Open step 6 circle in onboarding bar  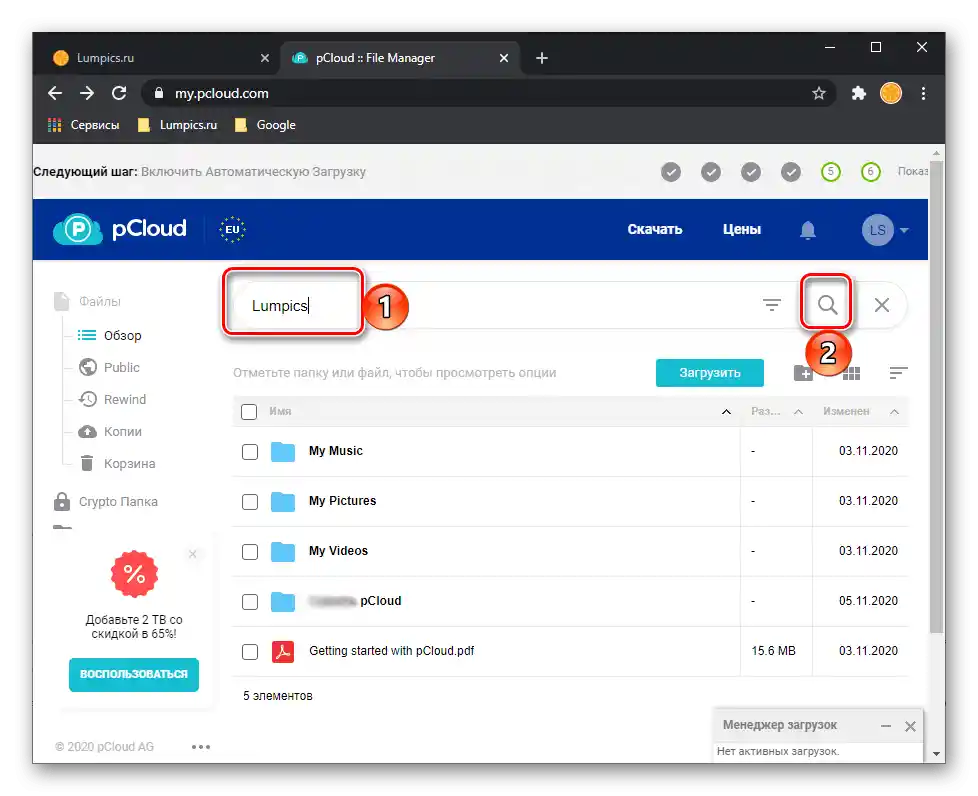870,172
